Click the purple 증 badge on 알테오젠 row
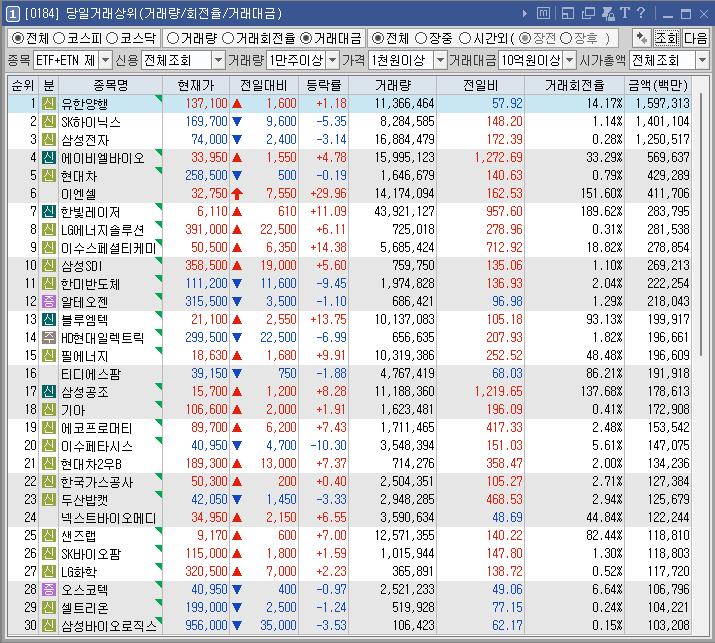The width and height of the screenshot is (715, 643). [49, 301]
